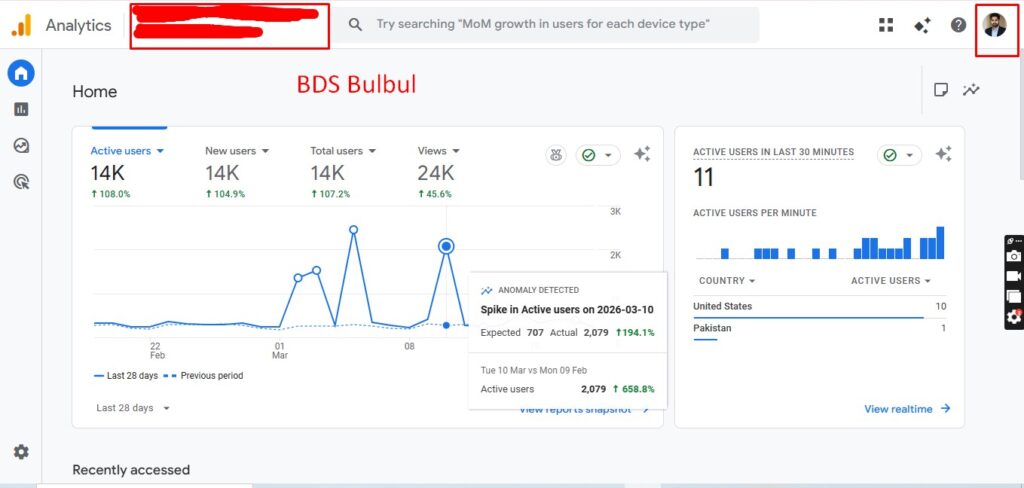Click sparkle icon on Active users card
1024x488 pixels.
click(642, 154)
